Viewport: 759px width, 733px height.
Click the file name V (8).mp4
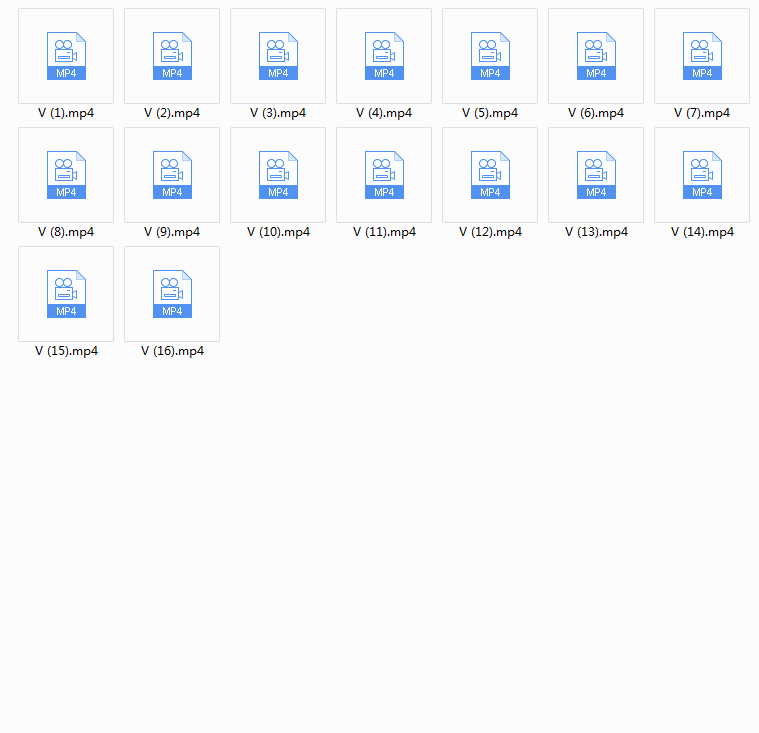[66, 232]
